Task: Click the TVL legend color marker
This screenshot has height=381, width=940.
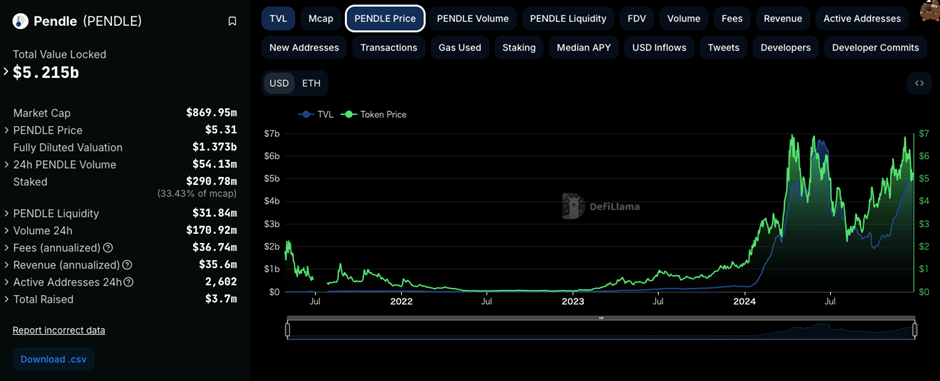Action: [307, 114]
